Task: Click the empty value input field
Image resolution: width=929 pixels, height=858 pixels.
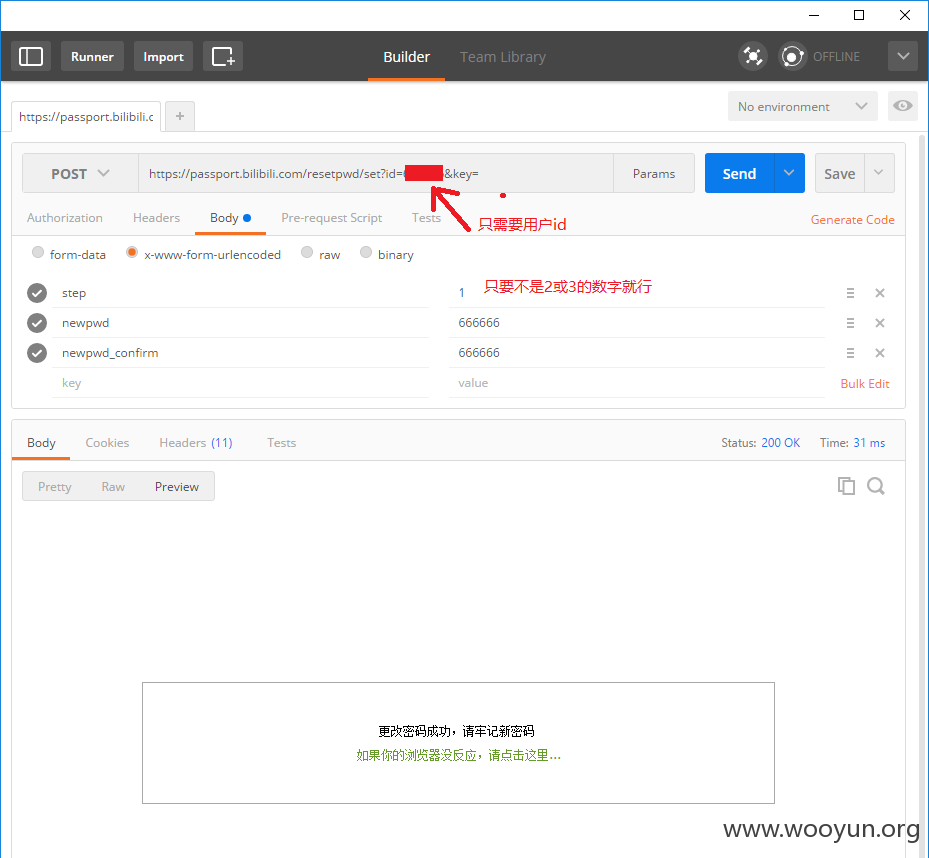Action: tap(637, 383)
